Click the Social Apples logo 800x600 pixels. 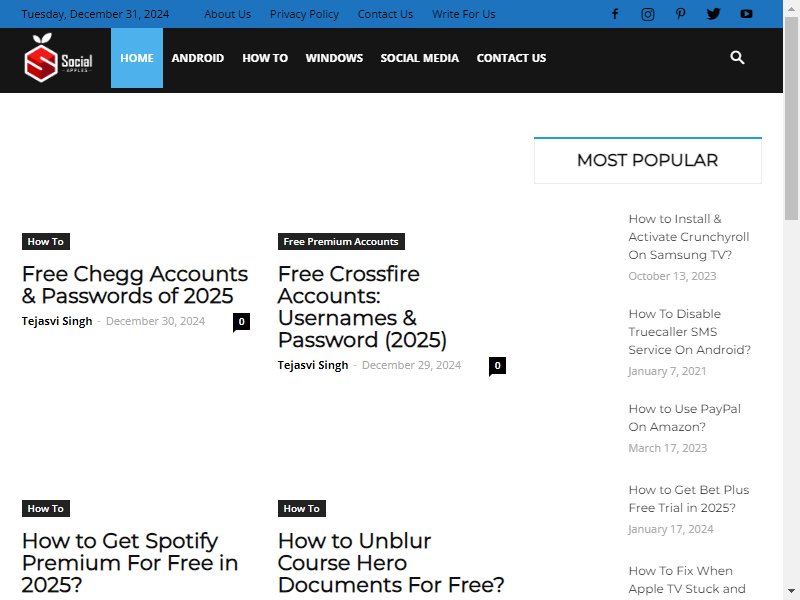pyautogui.click(x=58, y=58)
